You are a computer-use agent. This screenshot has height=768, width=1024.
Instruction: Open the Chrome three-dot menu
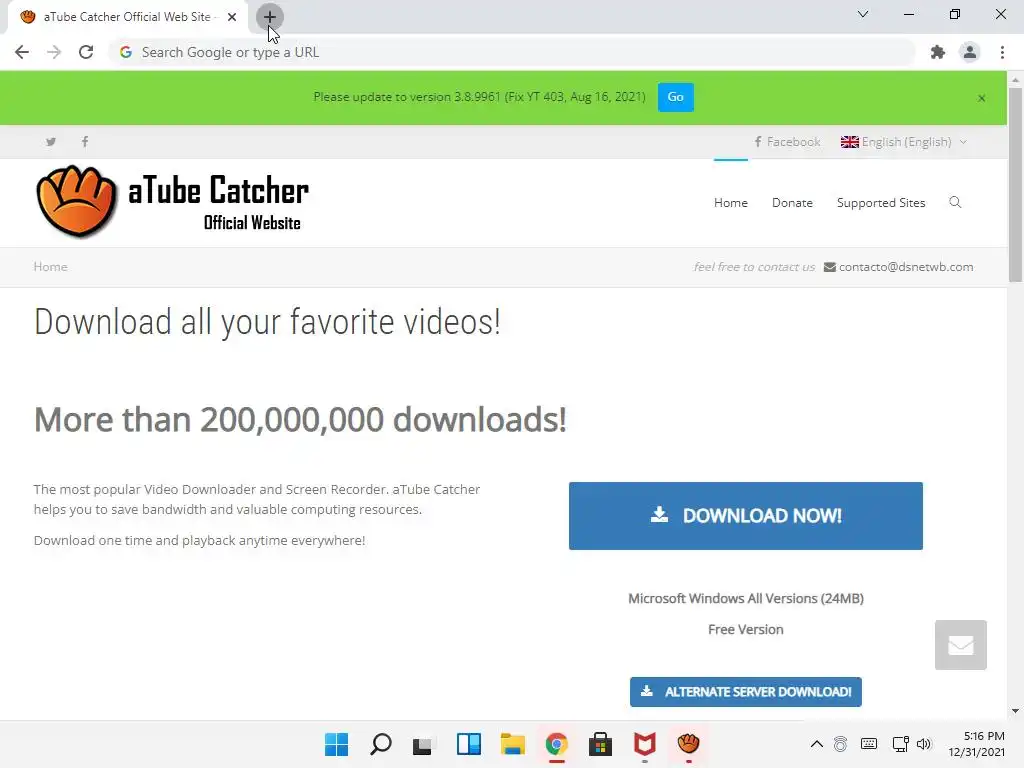(1002, 52)
